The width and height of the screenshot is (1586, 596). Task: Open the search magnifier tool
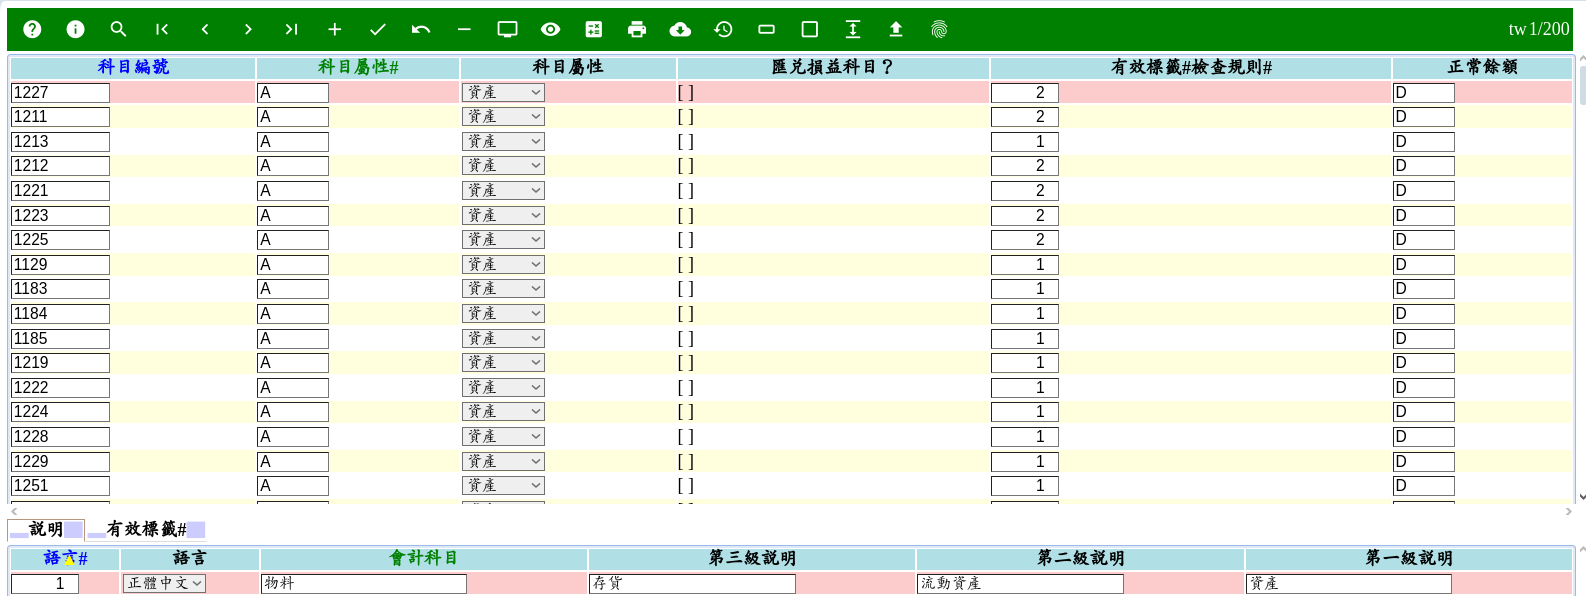pyautogui.click(x=118, y=30)
